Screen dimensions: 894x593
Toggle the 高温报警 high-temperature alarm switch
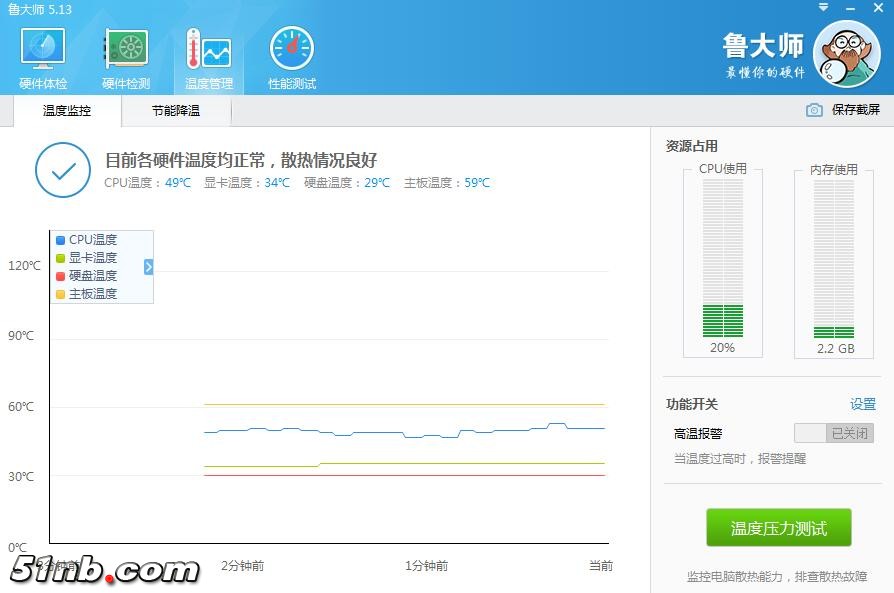click(833, 433)
